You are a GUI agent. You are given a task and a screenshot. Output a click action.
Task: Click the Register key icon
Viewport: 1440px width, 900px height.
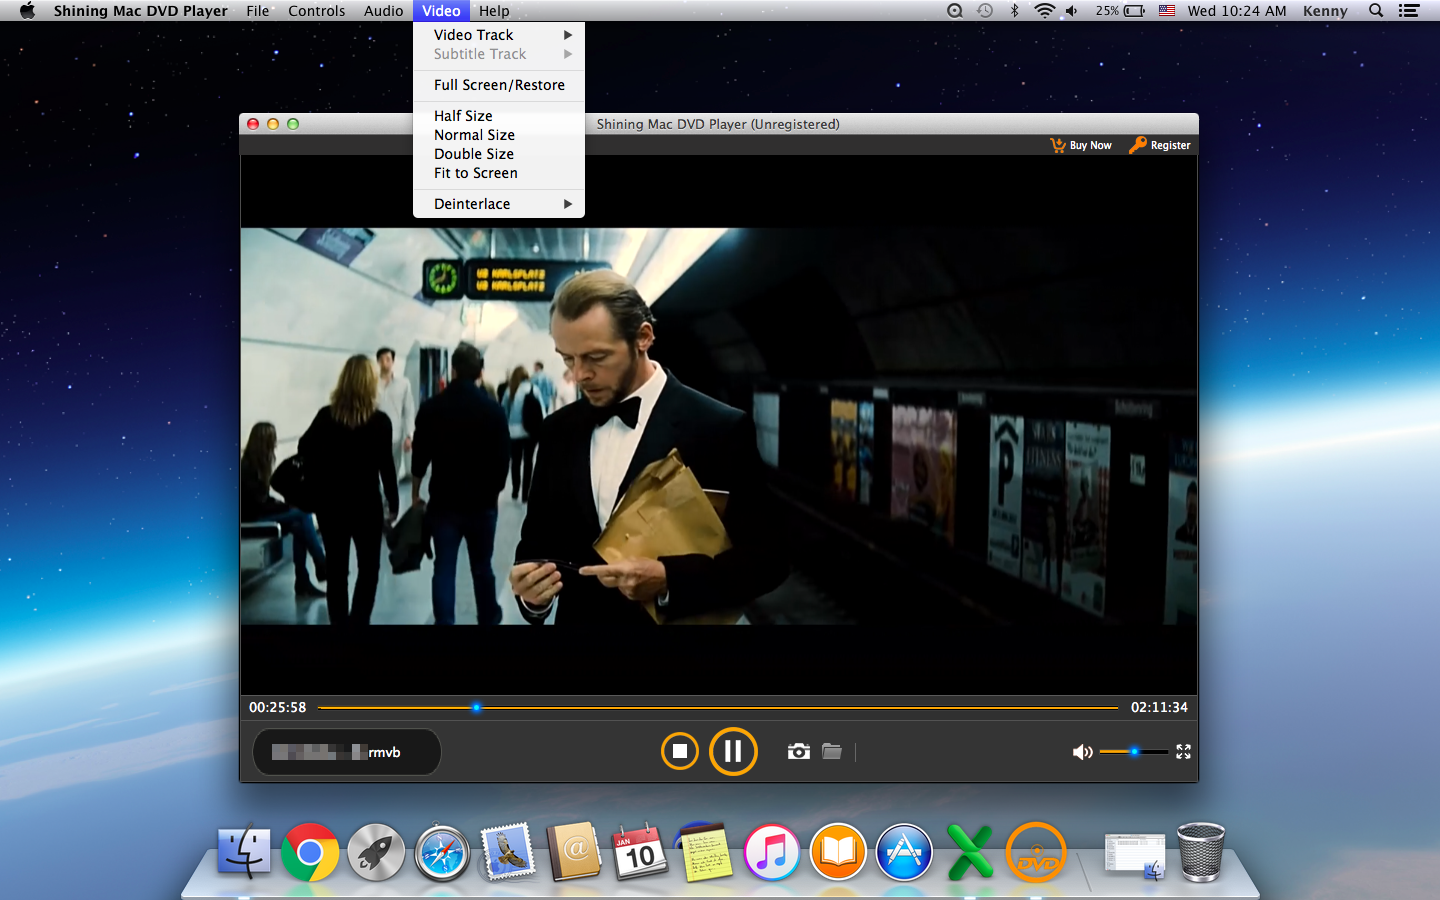point(1138,145)
